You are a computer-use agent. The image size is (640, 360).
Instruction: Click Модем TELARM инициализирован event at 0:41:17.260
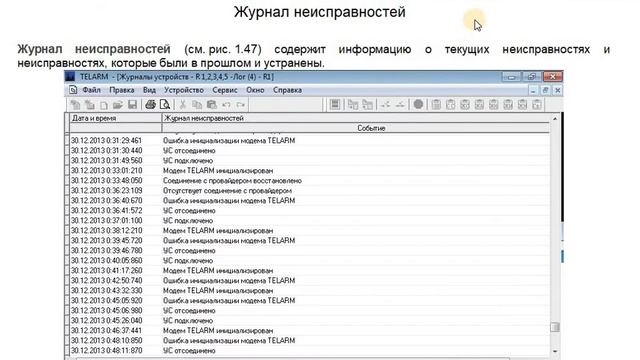[x=218, y=271]
